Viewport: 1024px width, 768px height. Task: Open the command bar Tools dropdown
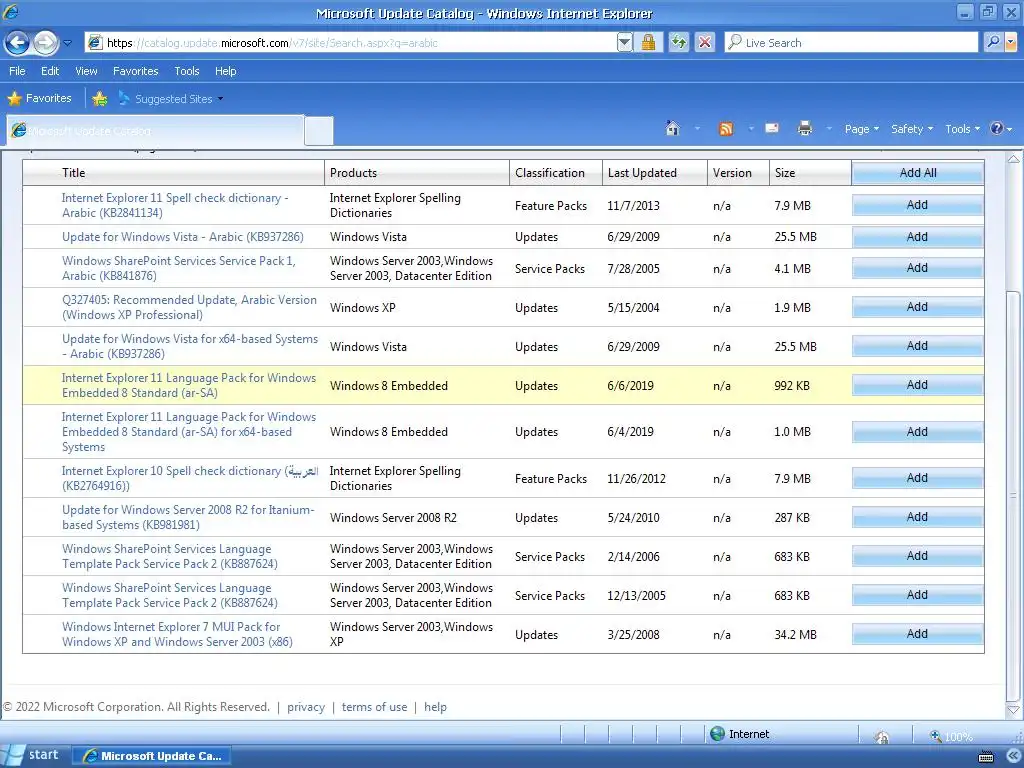tap(963, 129)
